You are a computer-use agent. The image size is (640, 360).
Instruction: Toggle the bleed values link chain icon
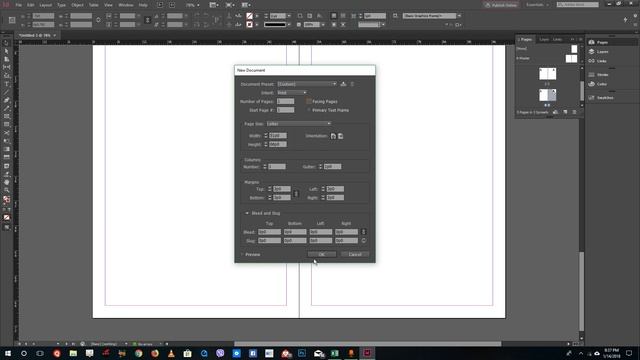click(364, 232)
